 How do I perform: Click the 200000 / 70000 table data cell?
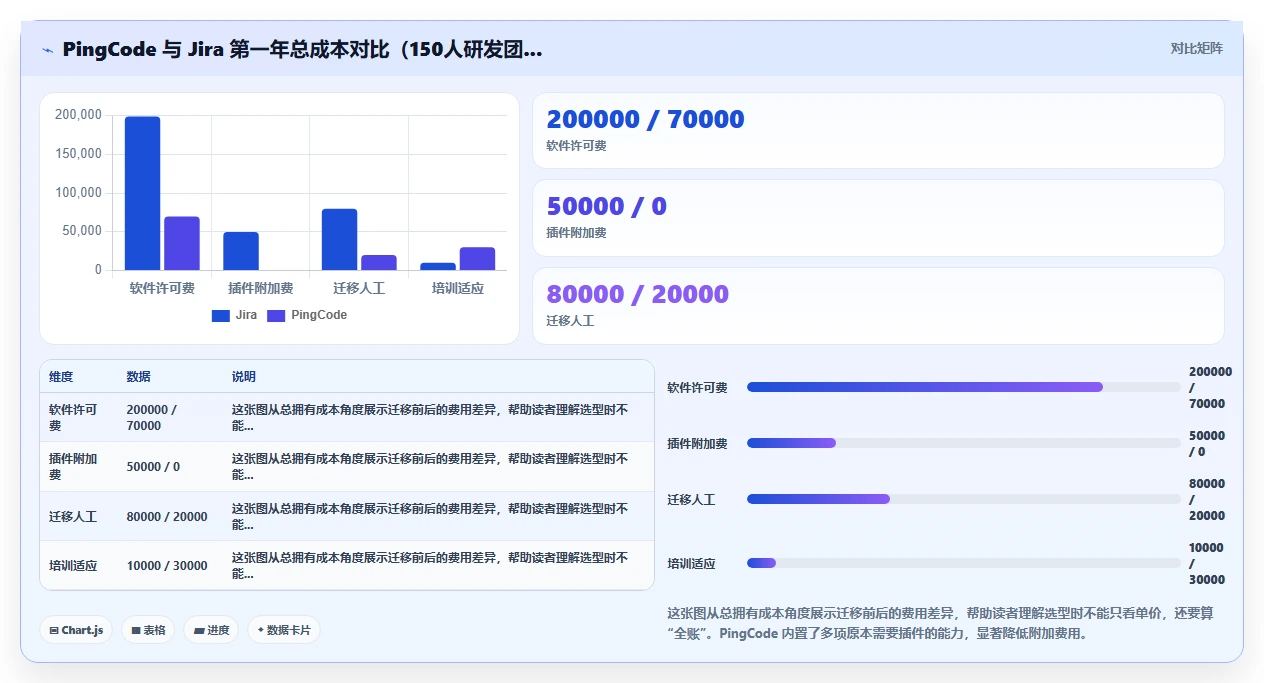170,417
